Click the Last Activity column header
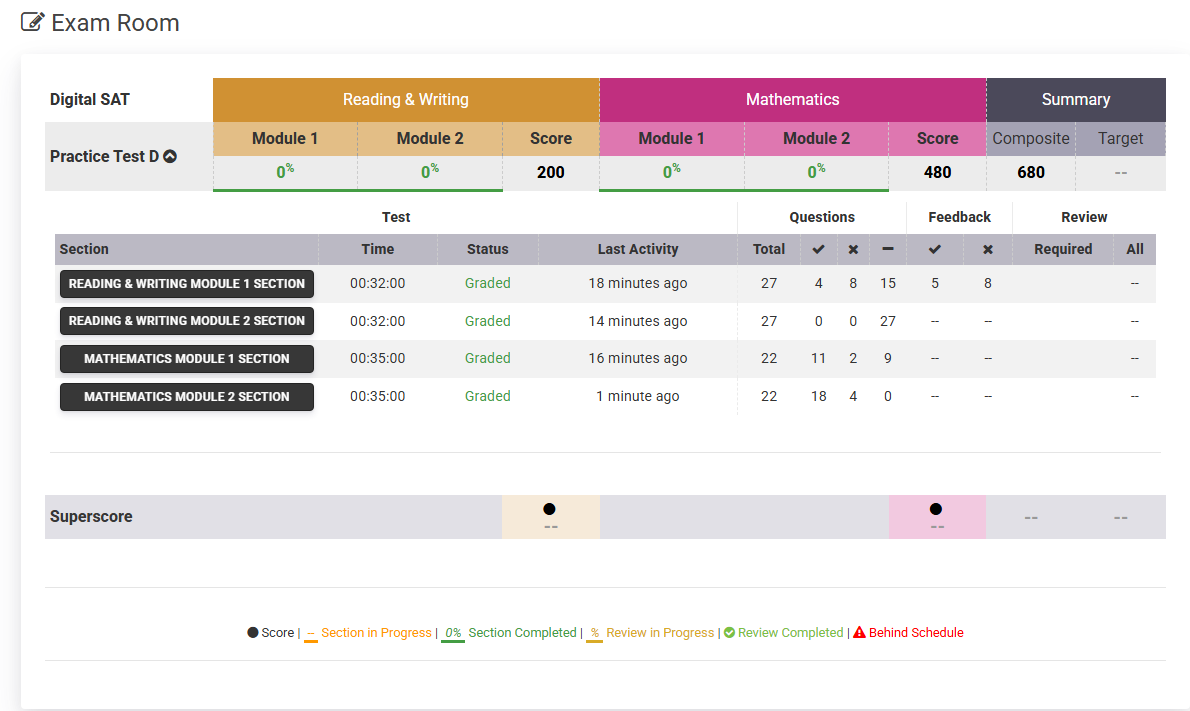The image size is (1190, 711). (x=638, y=249)
